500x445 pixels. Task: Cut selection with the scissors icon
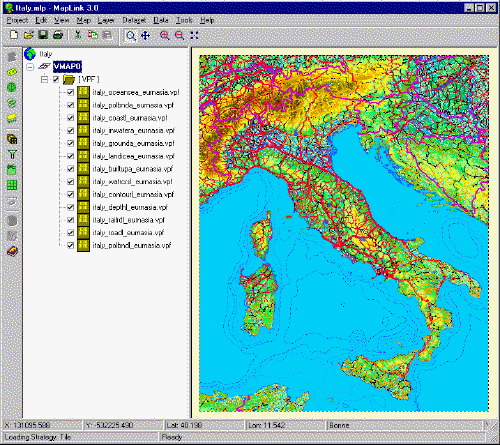78,35
